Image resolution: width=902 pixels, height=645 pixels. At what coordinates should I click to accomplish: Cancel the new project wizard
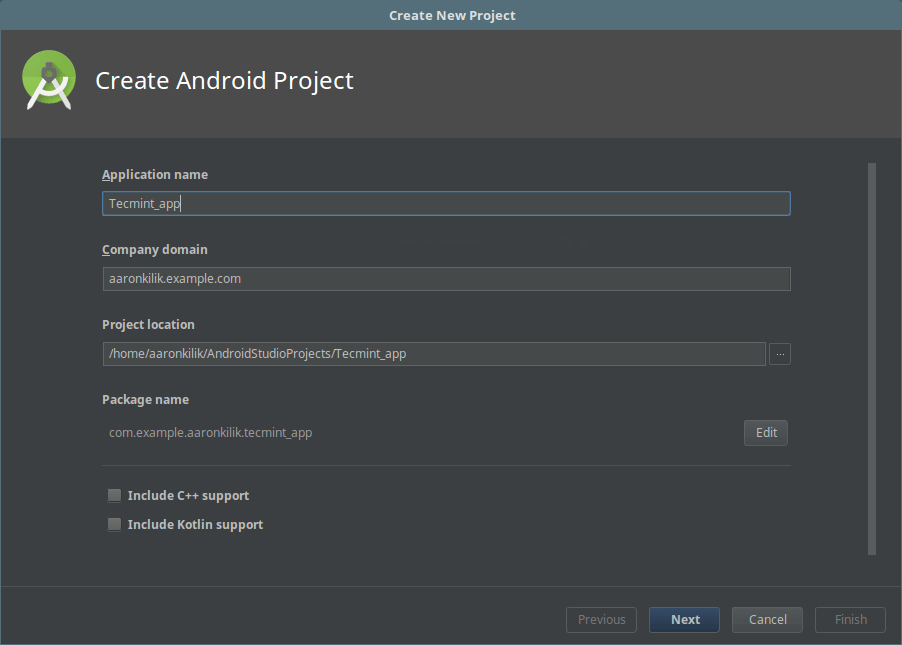(767, 620)
